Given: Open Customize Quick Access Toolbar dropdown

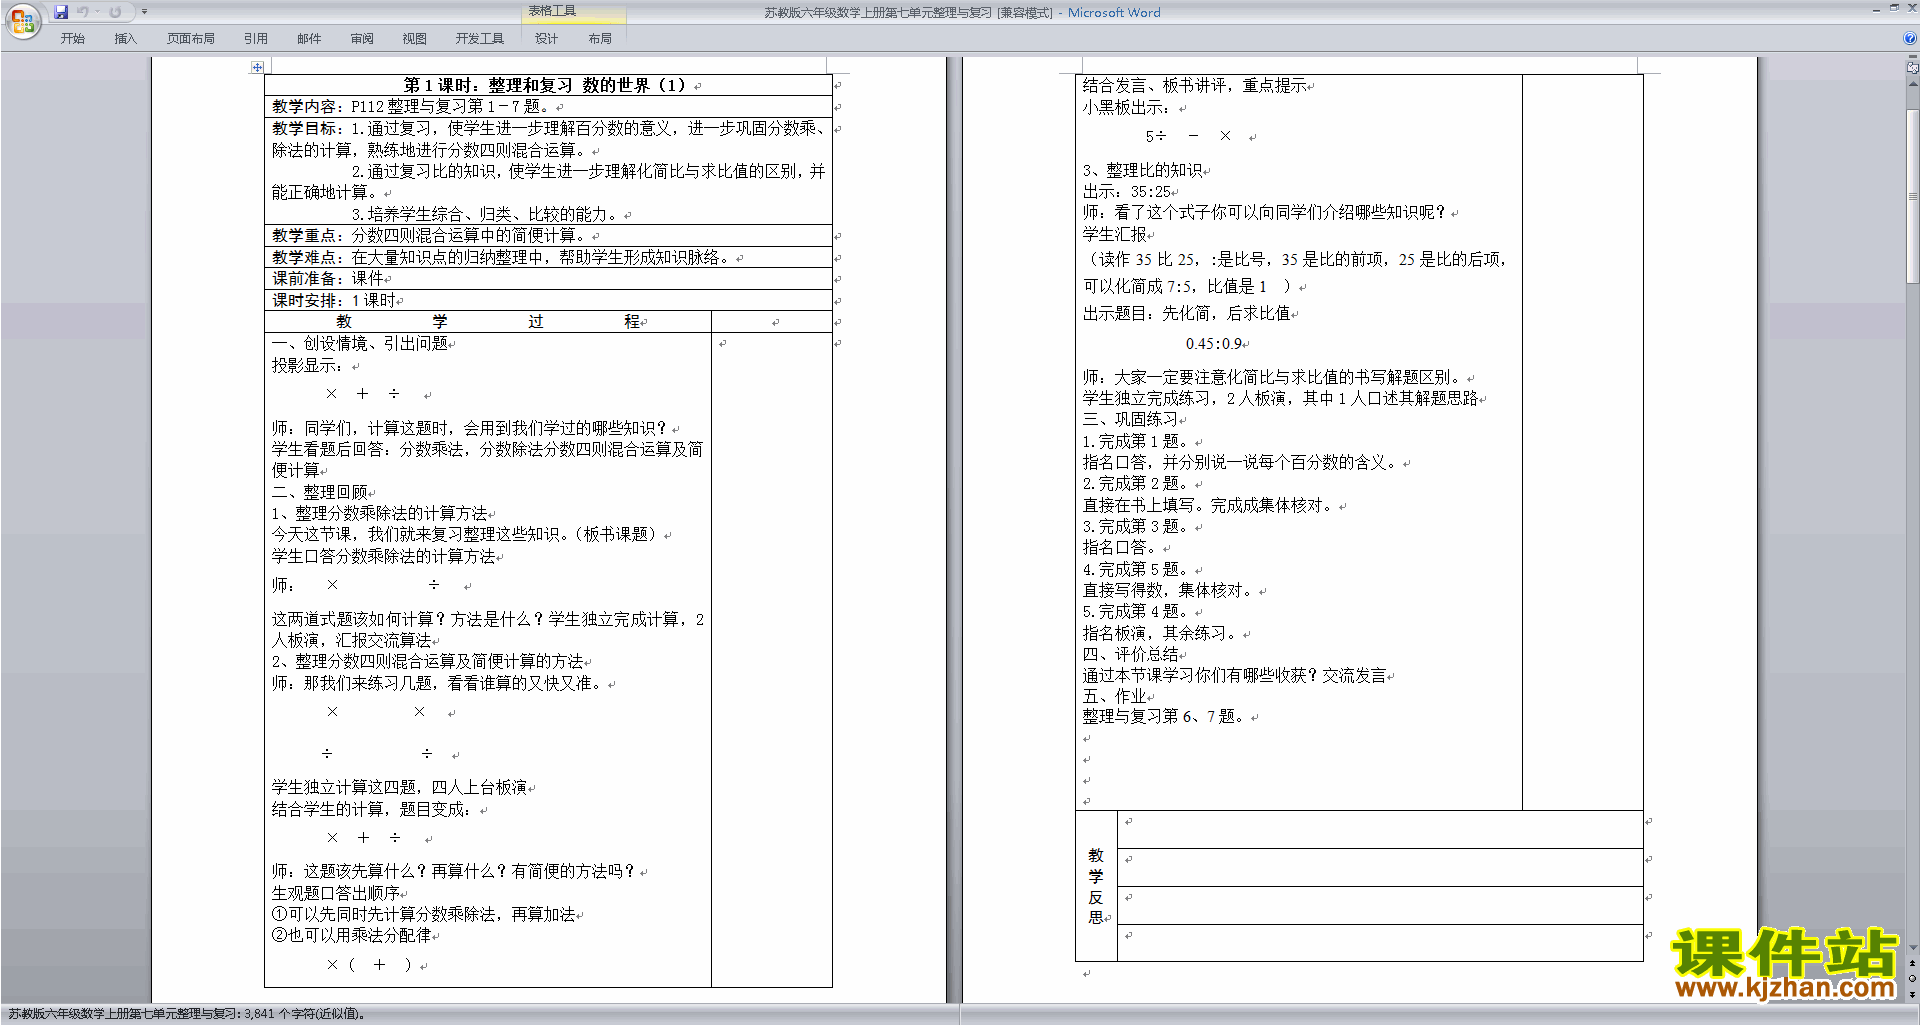Looking at the screenshot, I should click(144, 12).
